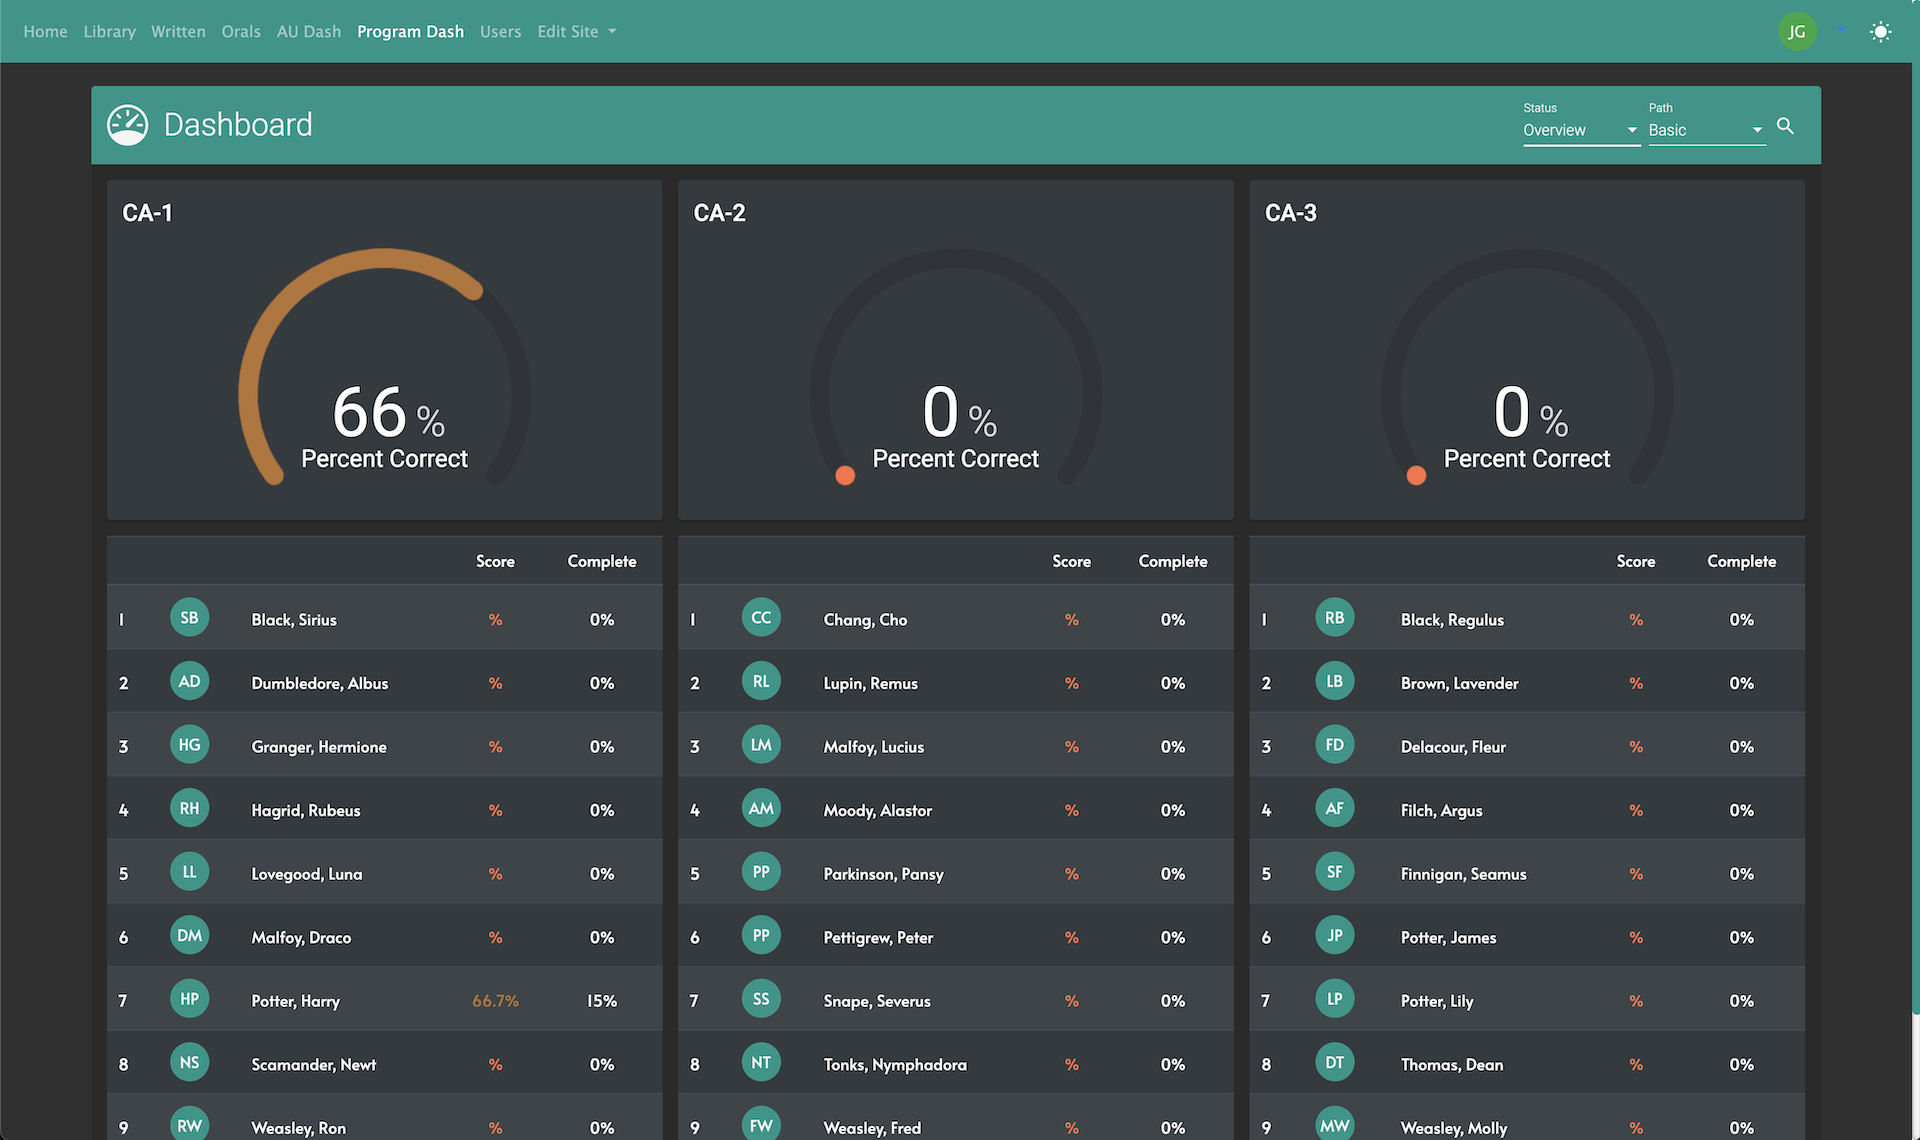The height and width of the screenshot is (1140, 1920).
Task: Click the JG user avatar
Action: click(x=1797, y=32)
